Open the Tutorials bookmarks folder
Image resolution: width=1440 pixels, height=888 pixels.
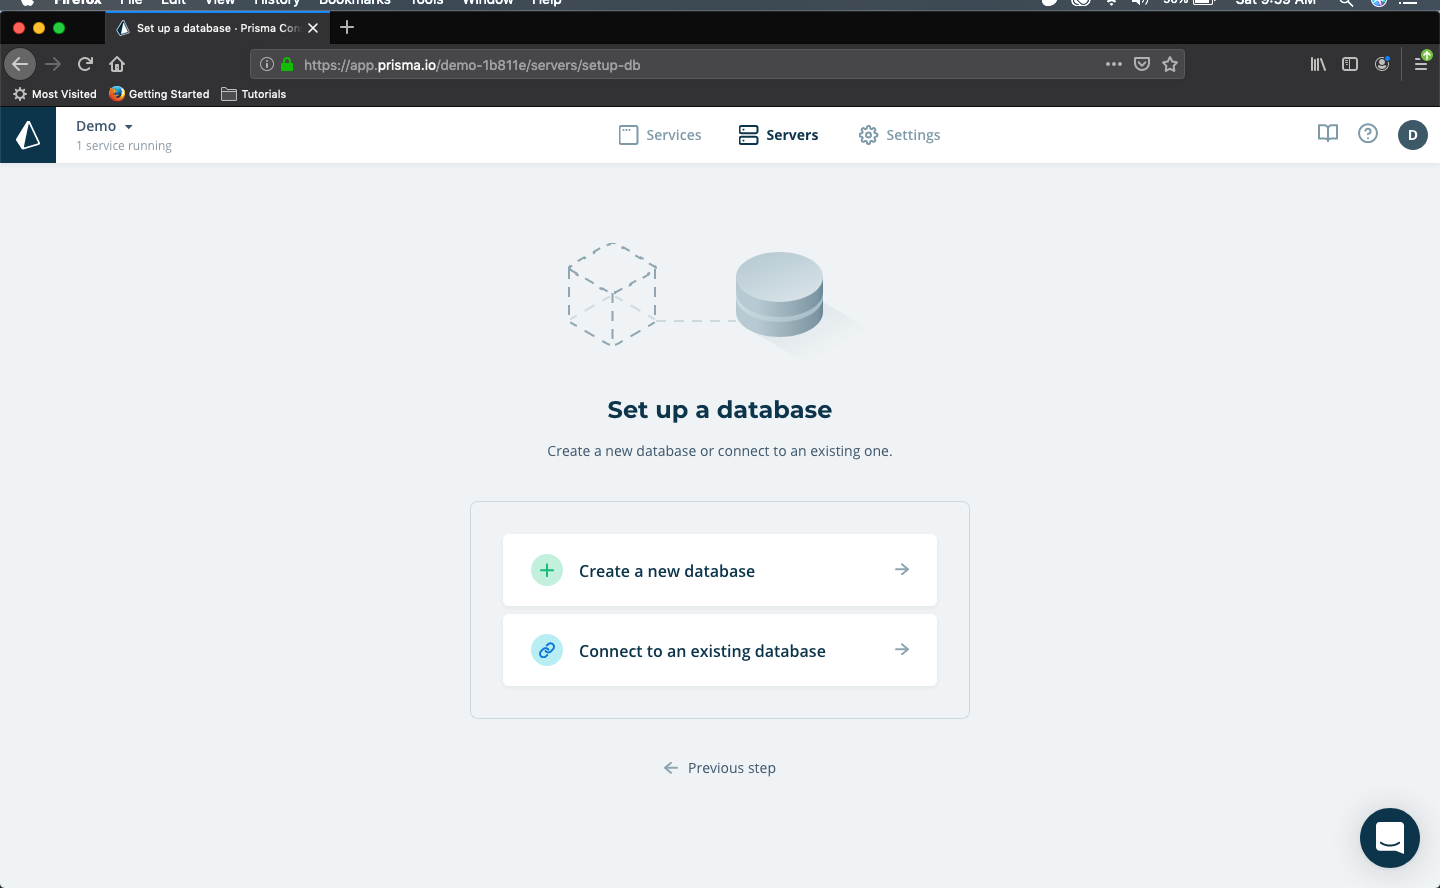pos(254,94)
